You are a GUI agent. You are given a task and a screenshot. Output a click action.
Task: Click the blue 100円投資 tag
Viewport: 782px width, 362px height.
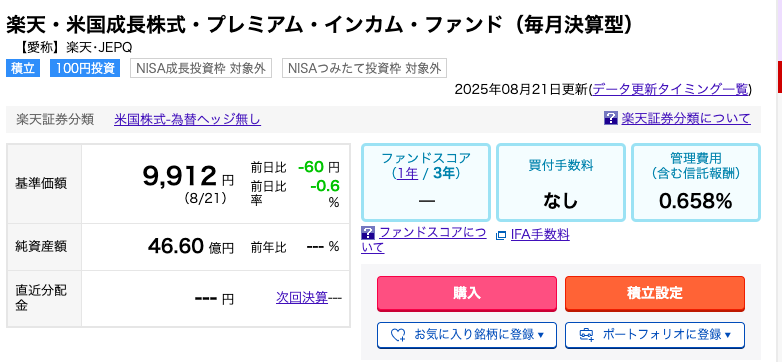(x=85, y=68)
